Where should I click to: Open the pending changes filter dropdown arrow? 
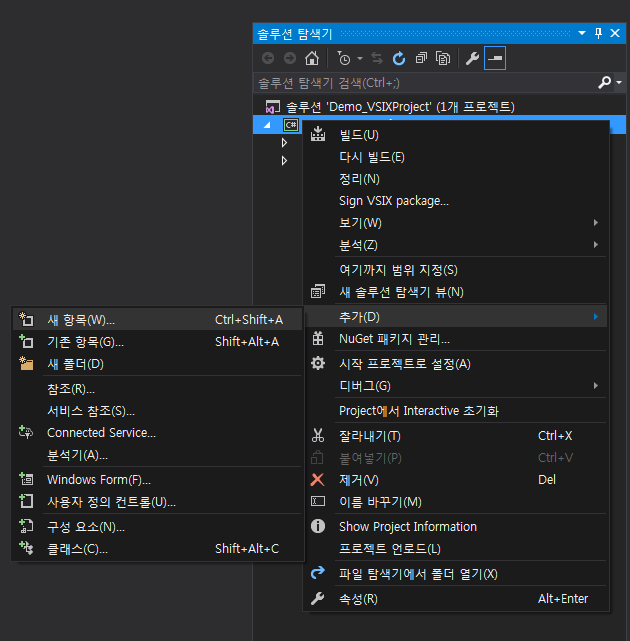pyautogui.click(x=360, y=58)
